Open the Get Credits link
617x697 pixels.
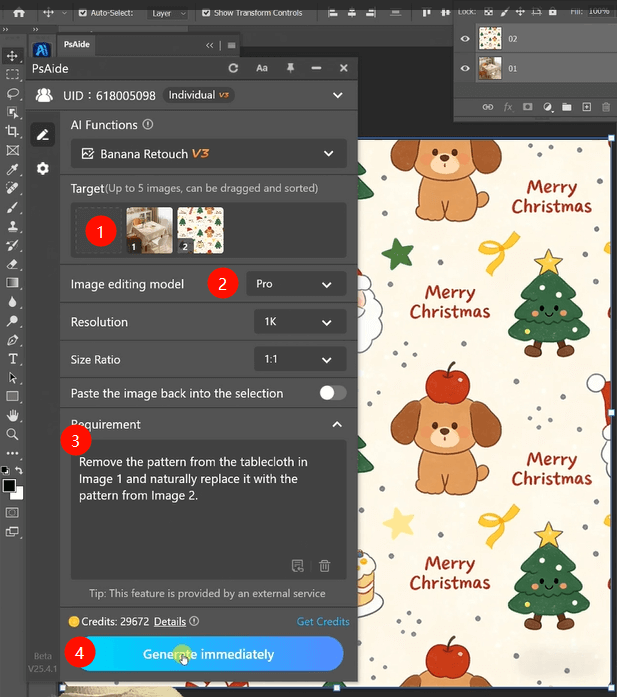click(x=323, y=622)
